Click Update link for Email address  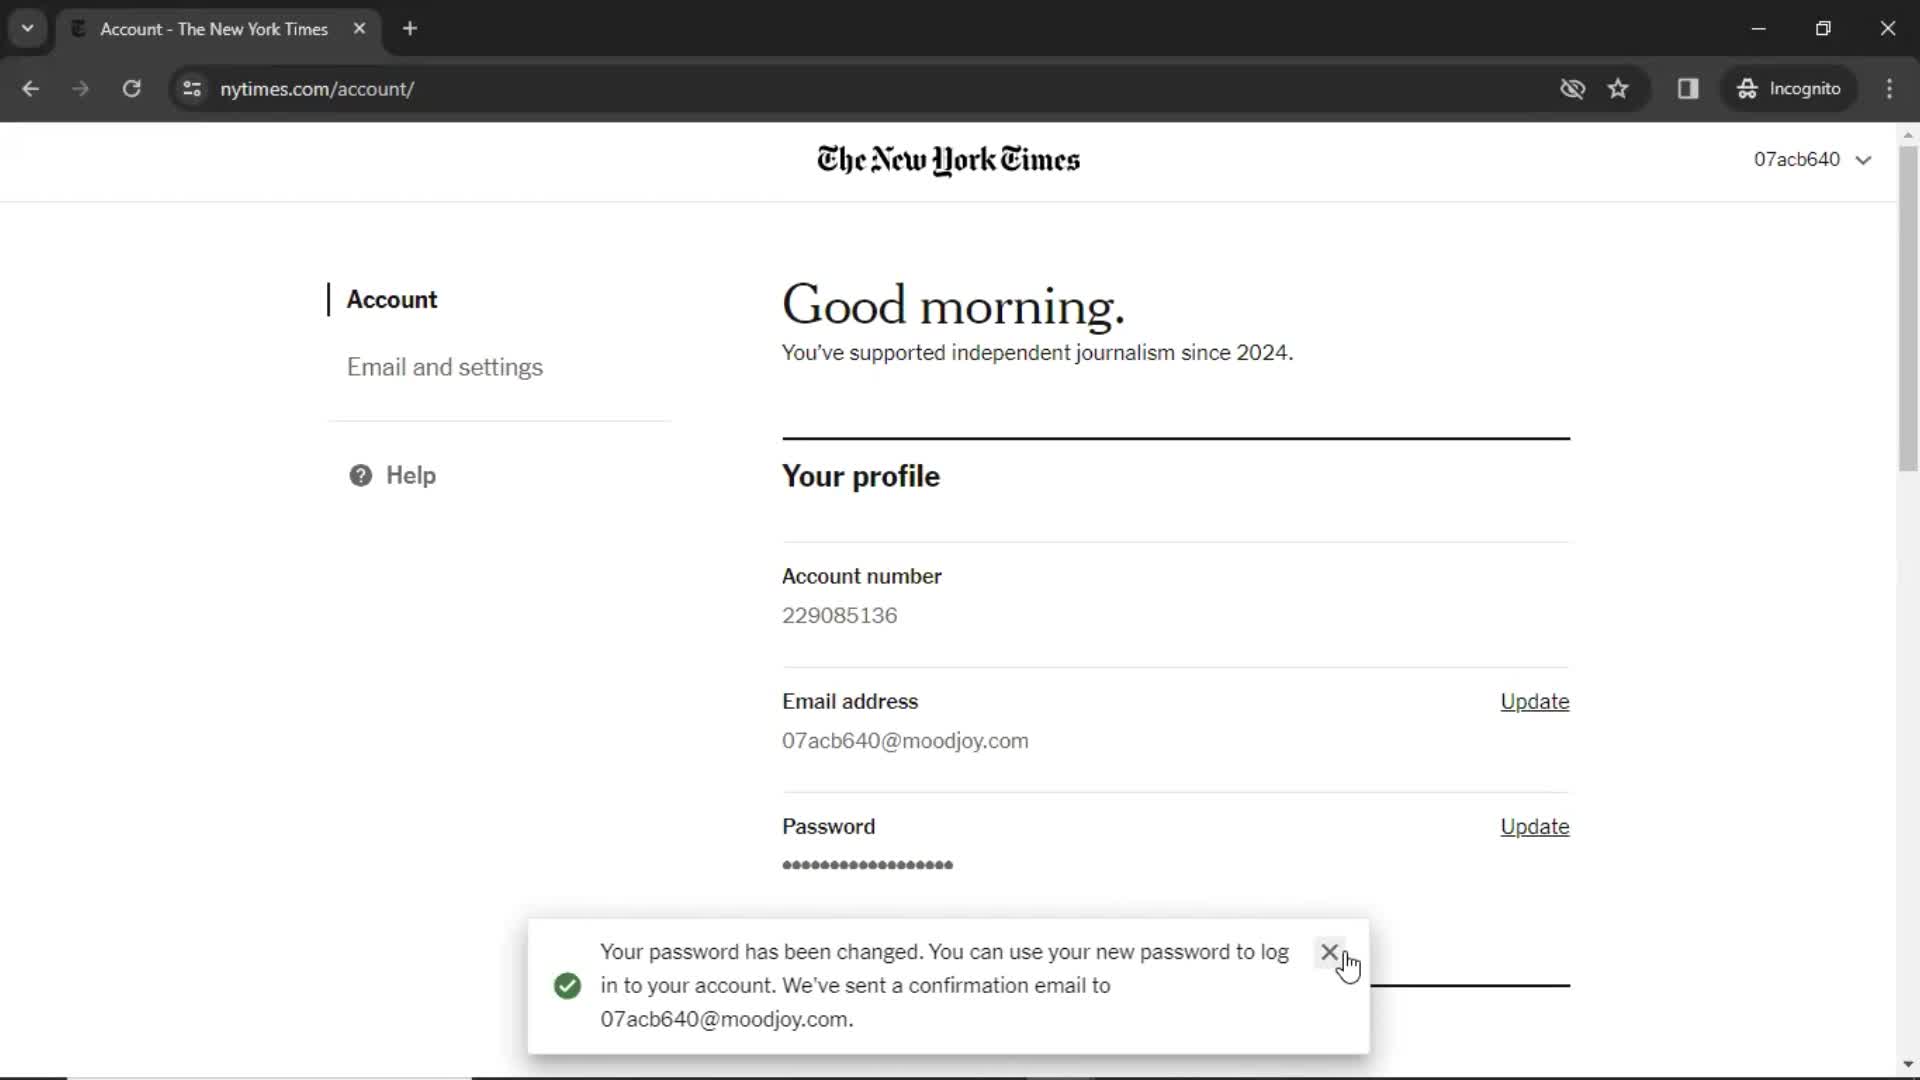coord(1534,700)
